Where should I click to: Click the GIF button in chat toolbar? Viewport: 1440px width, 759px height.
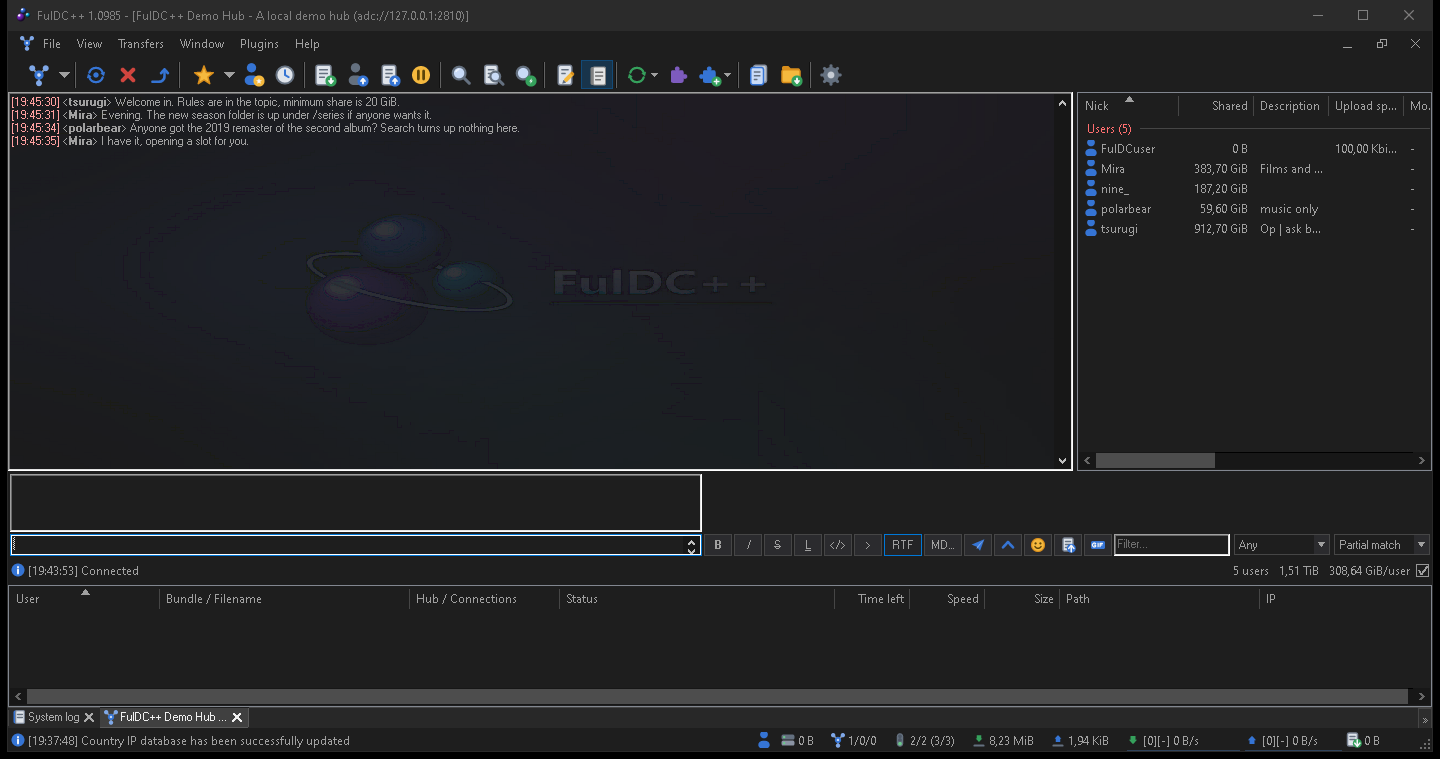1098,545
